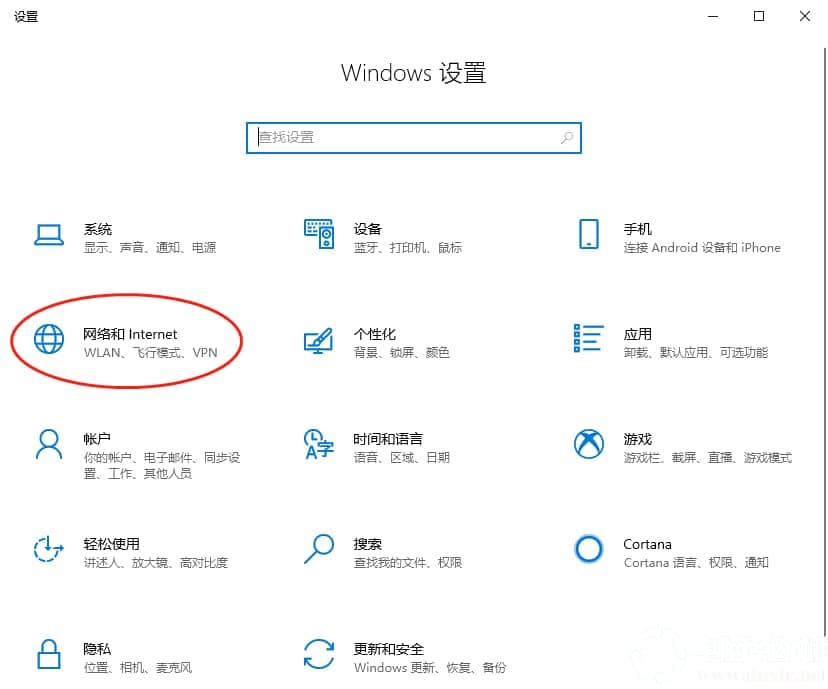
Task: Select the 隐私 category title
Action: (97, 649)
